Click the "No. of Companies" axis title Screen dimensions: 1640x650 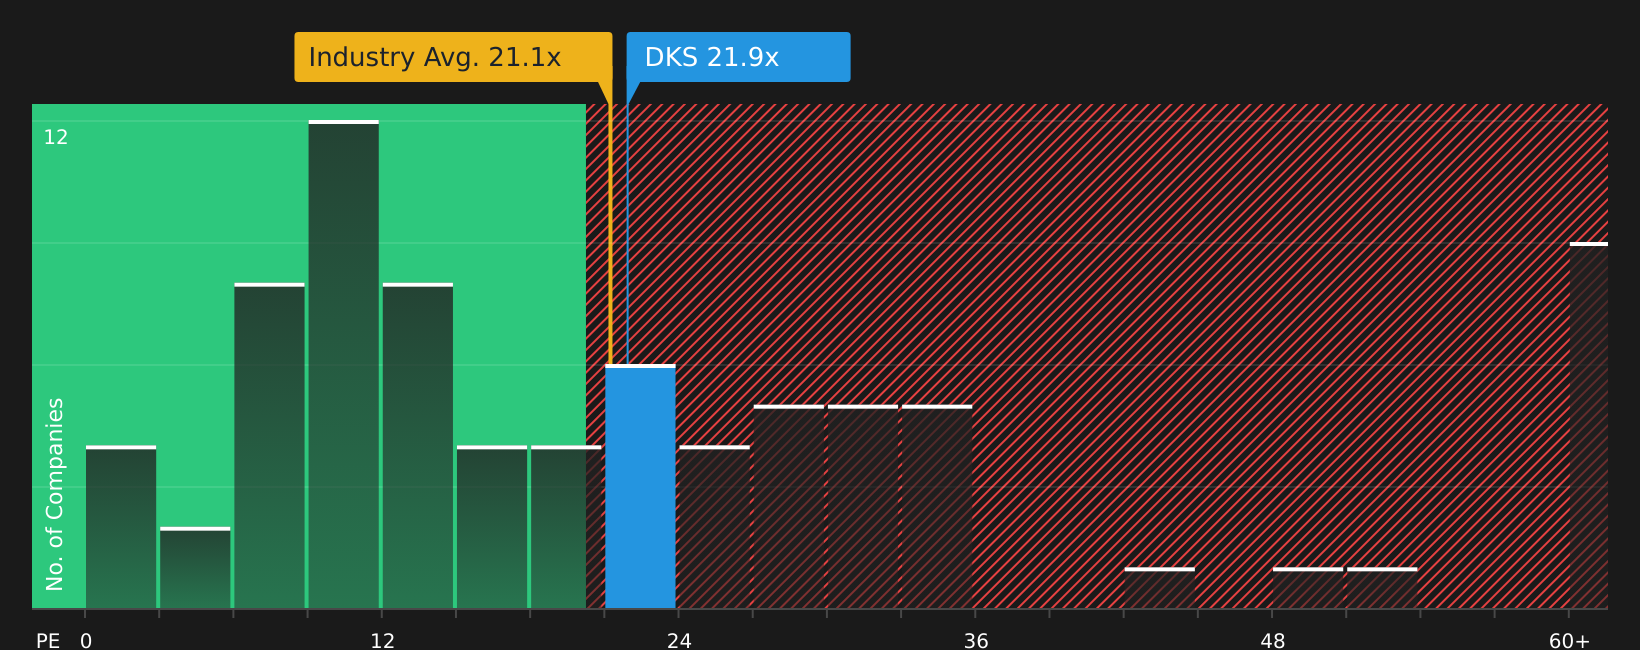coord(55,494)
